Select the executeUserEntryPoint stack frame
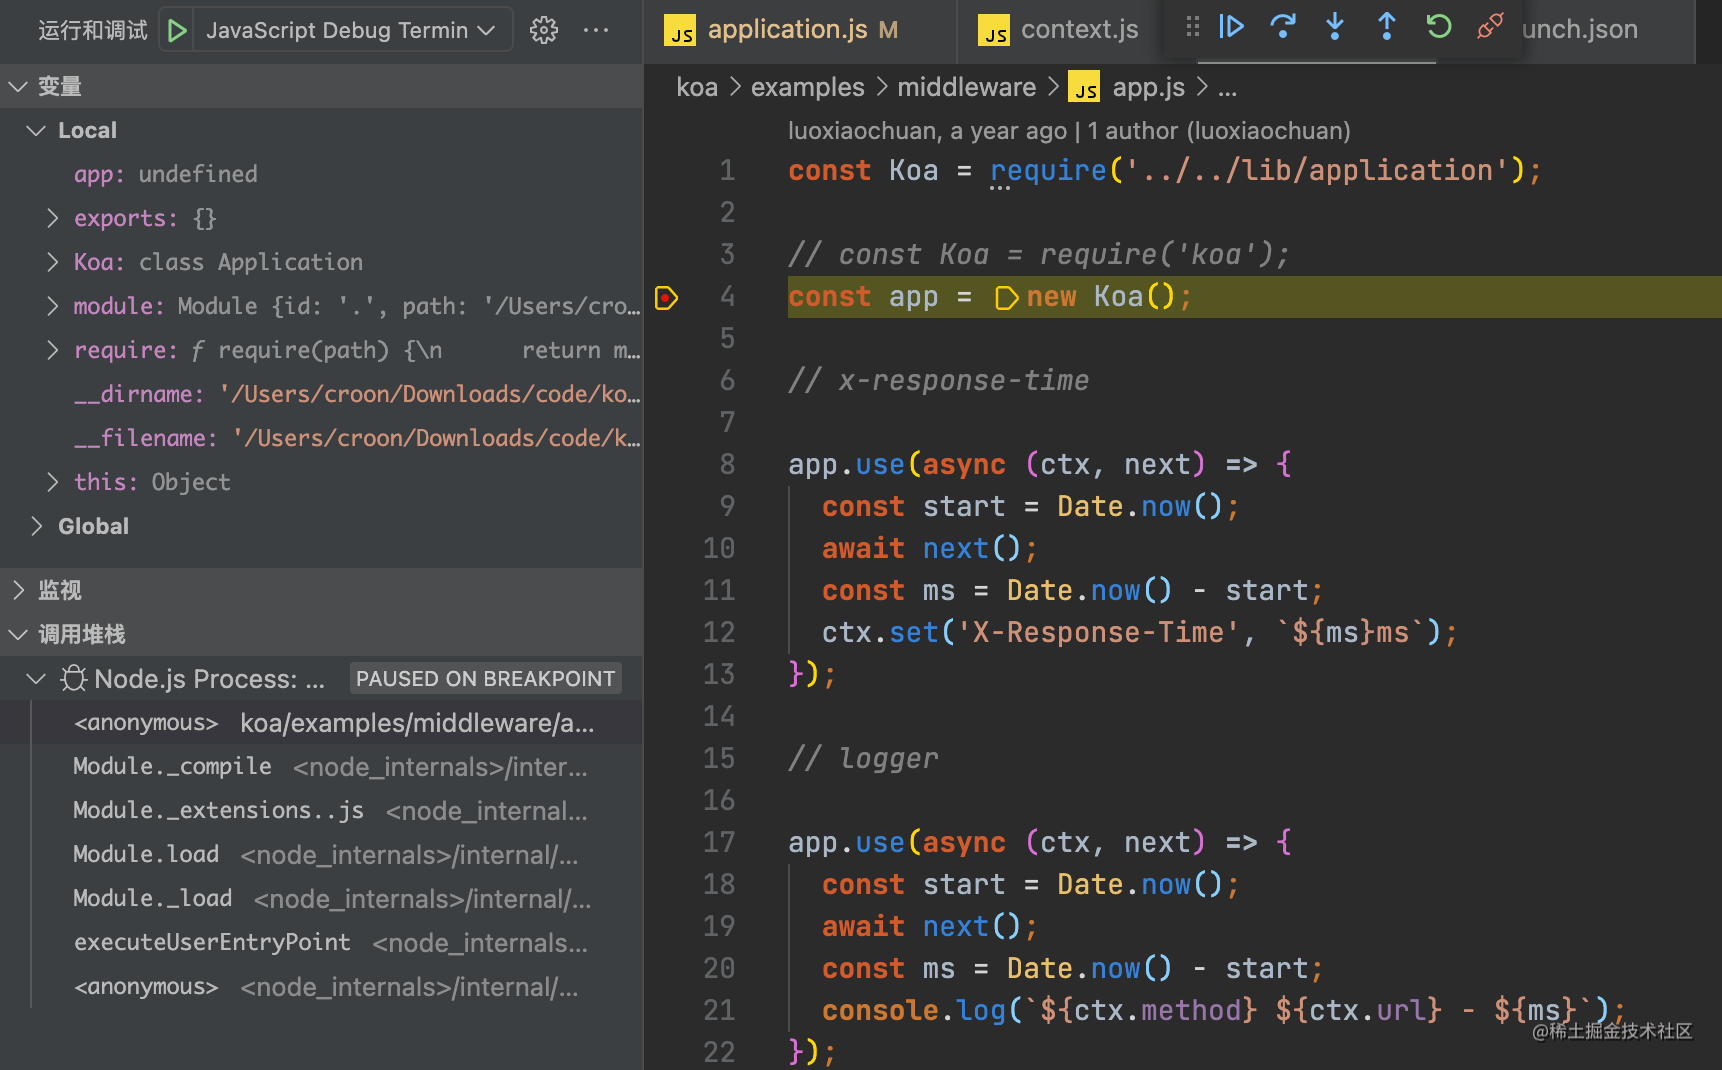This screenshot has width=1722, height=1070. click(x=321, y=943)
